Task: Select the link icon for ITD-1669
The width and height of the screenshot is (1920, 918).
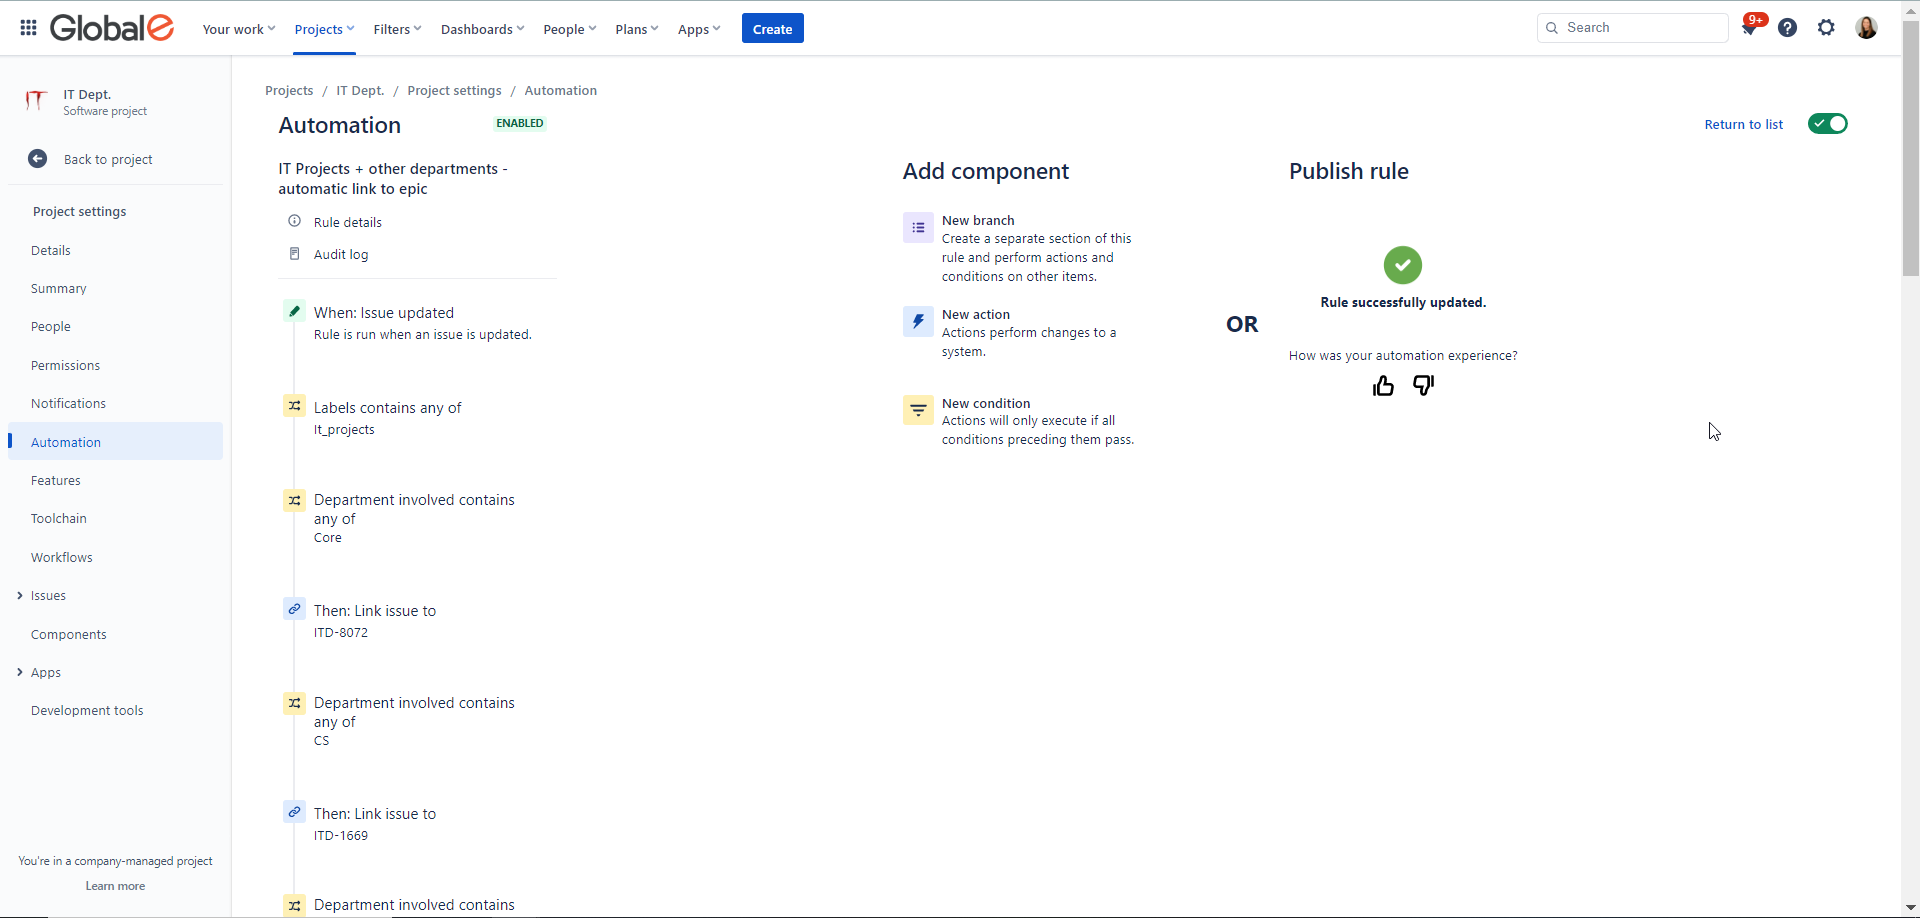Action: 294,812
